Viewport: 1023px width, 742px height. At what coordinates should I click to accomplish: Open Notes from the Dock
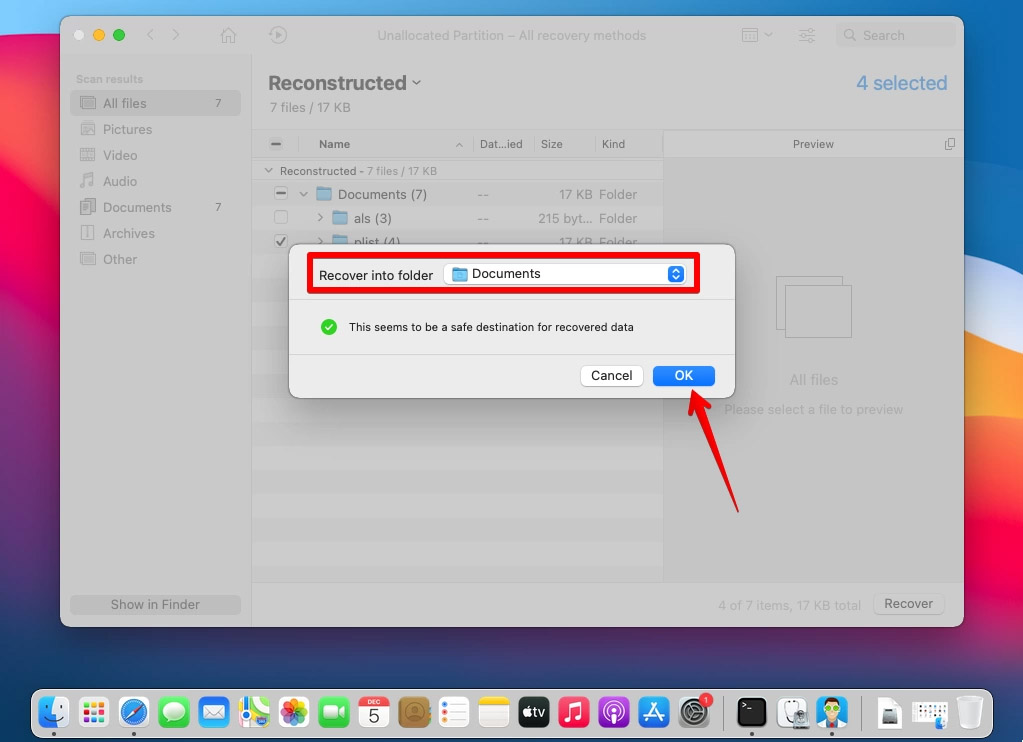(494, 711)
